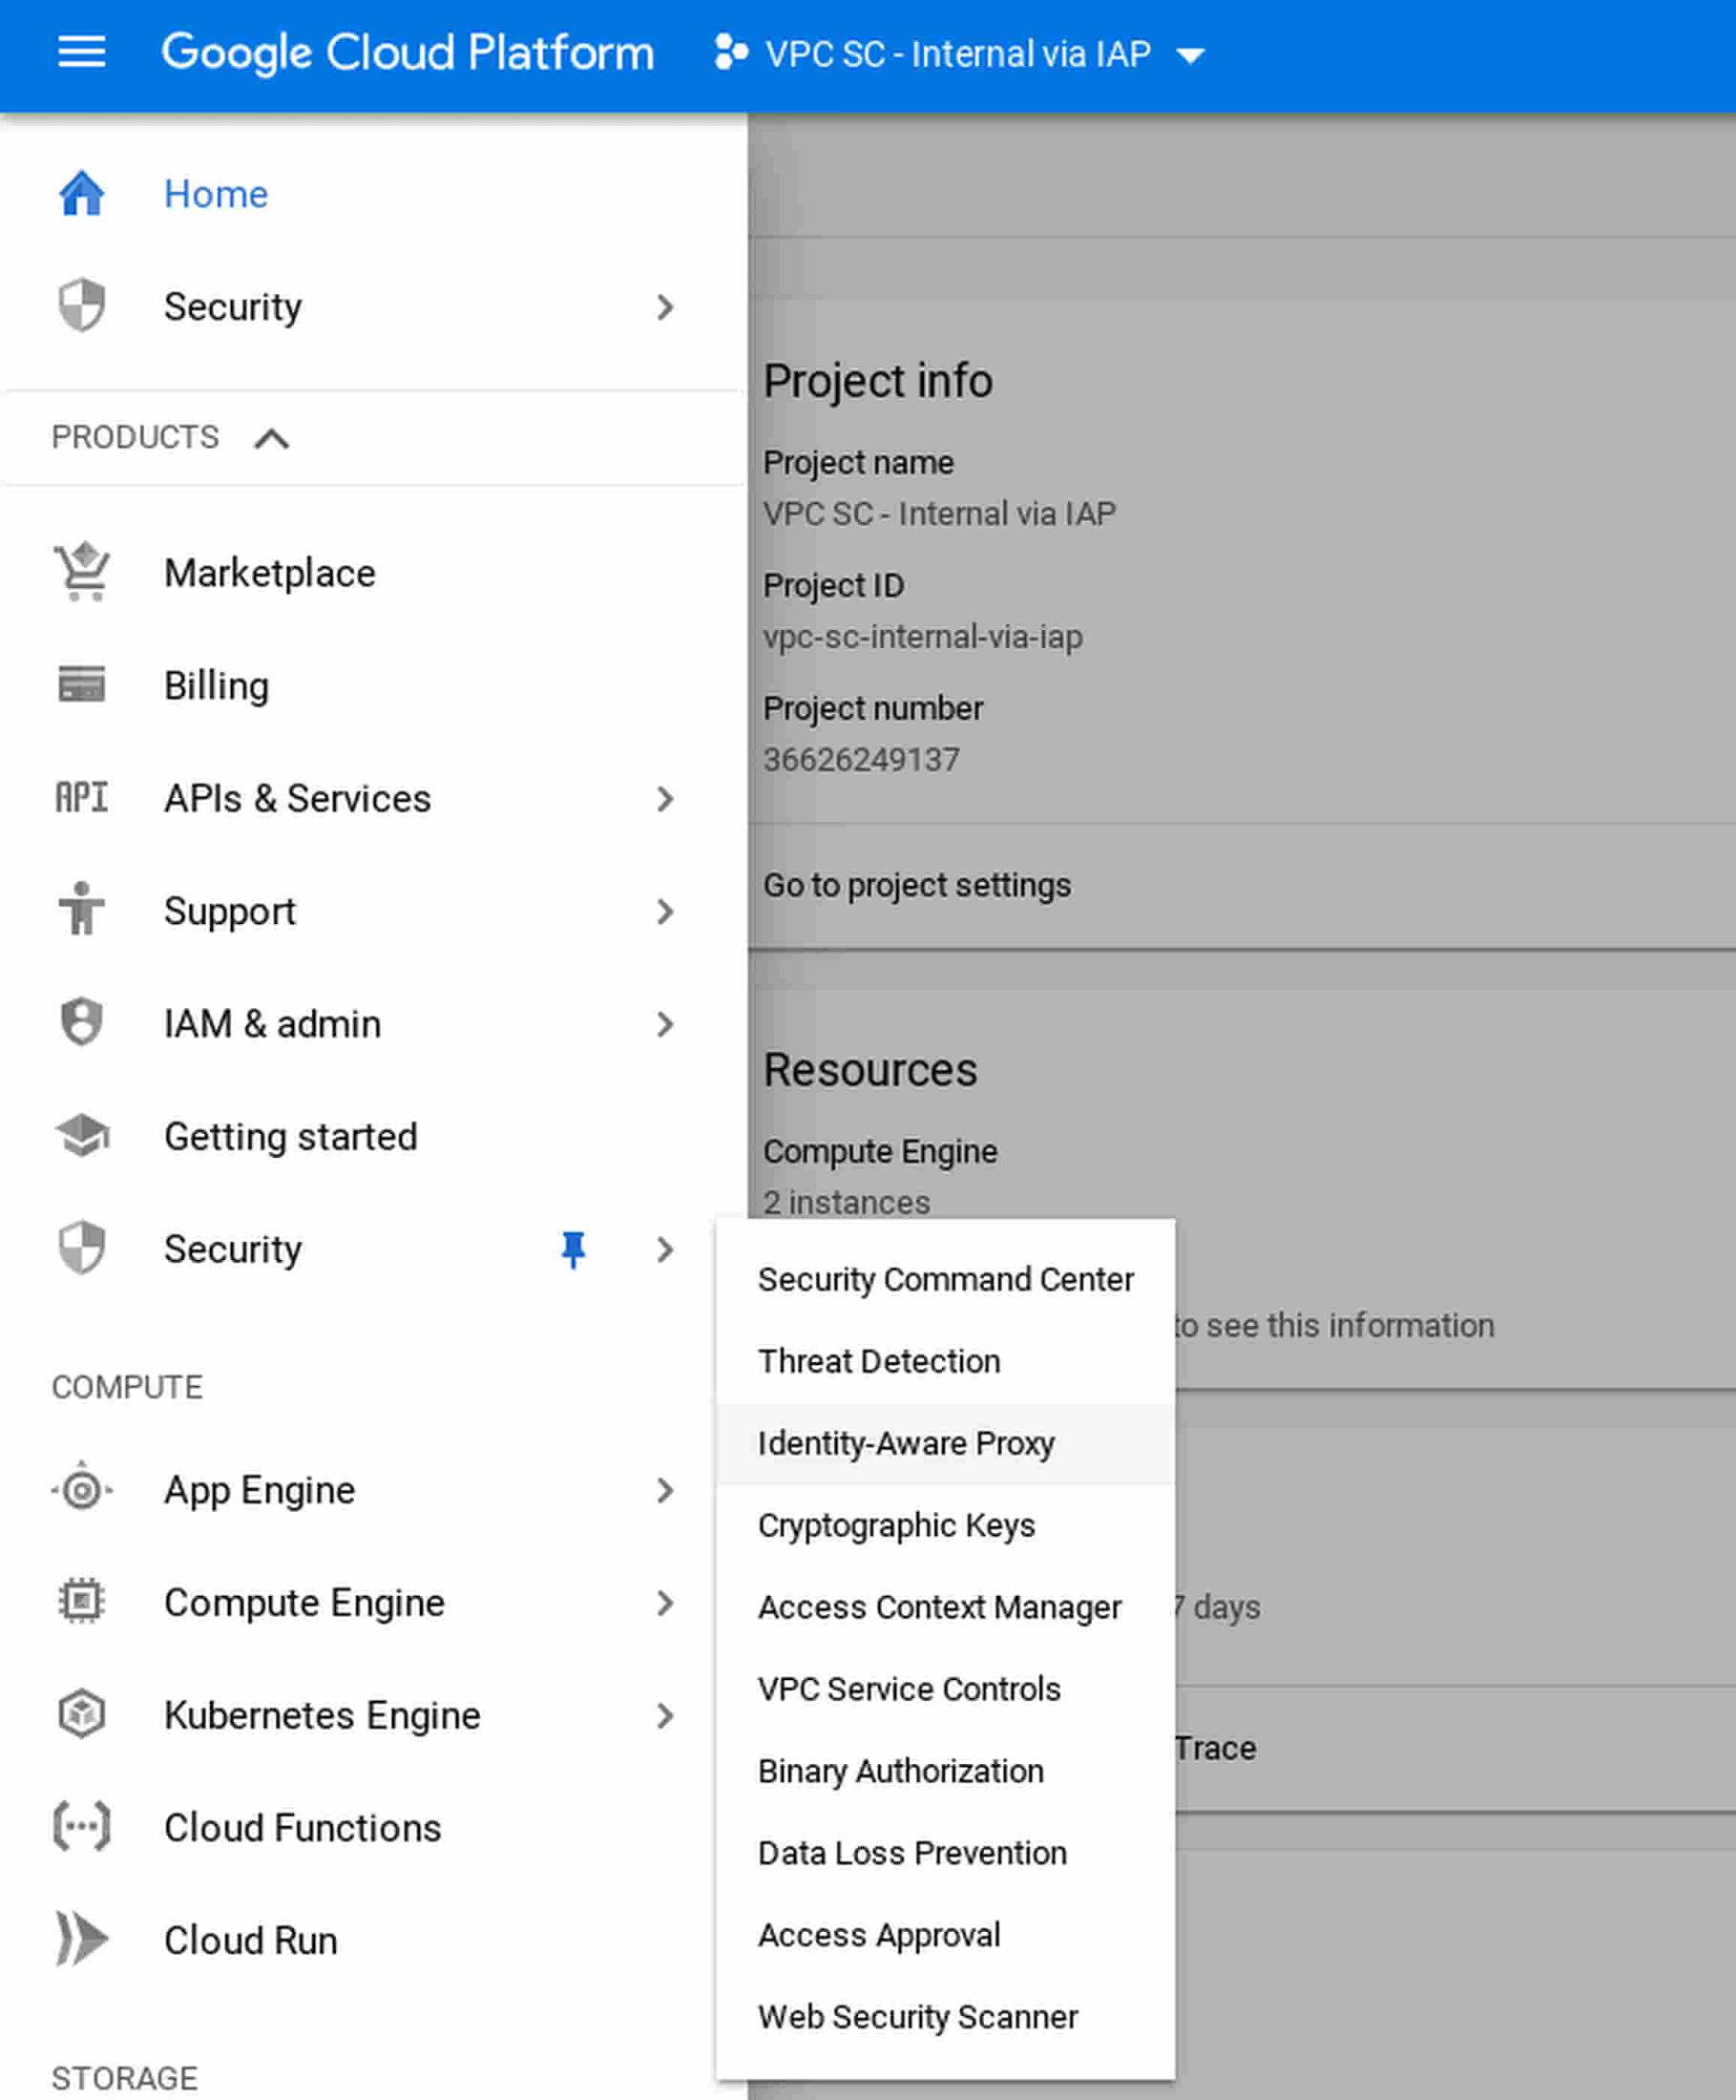
Task: Click the Compute Engine chip icon
Action: click(x=82, y=1602)
